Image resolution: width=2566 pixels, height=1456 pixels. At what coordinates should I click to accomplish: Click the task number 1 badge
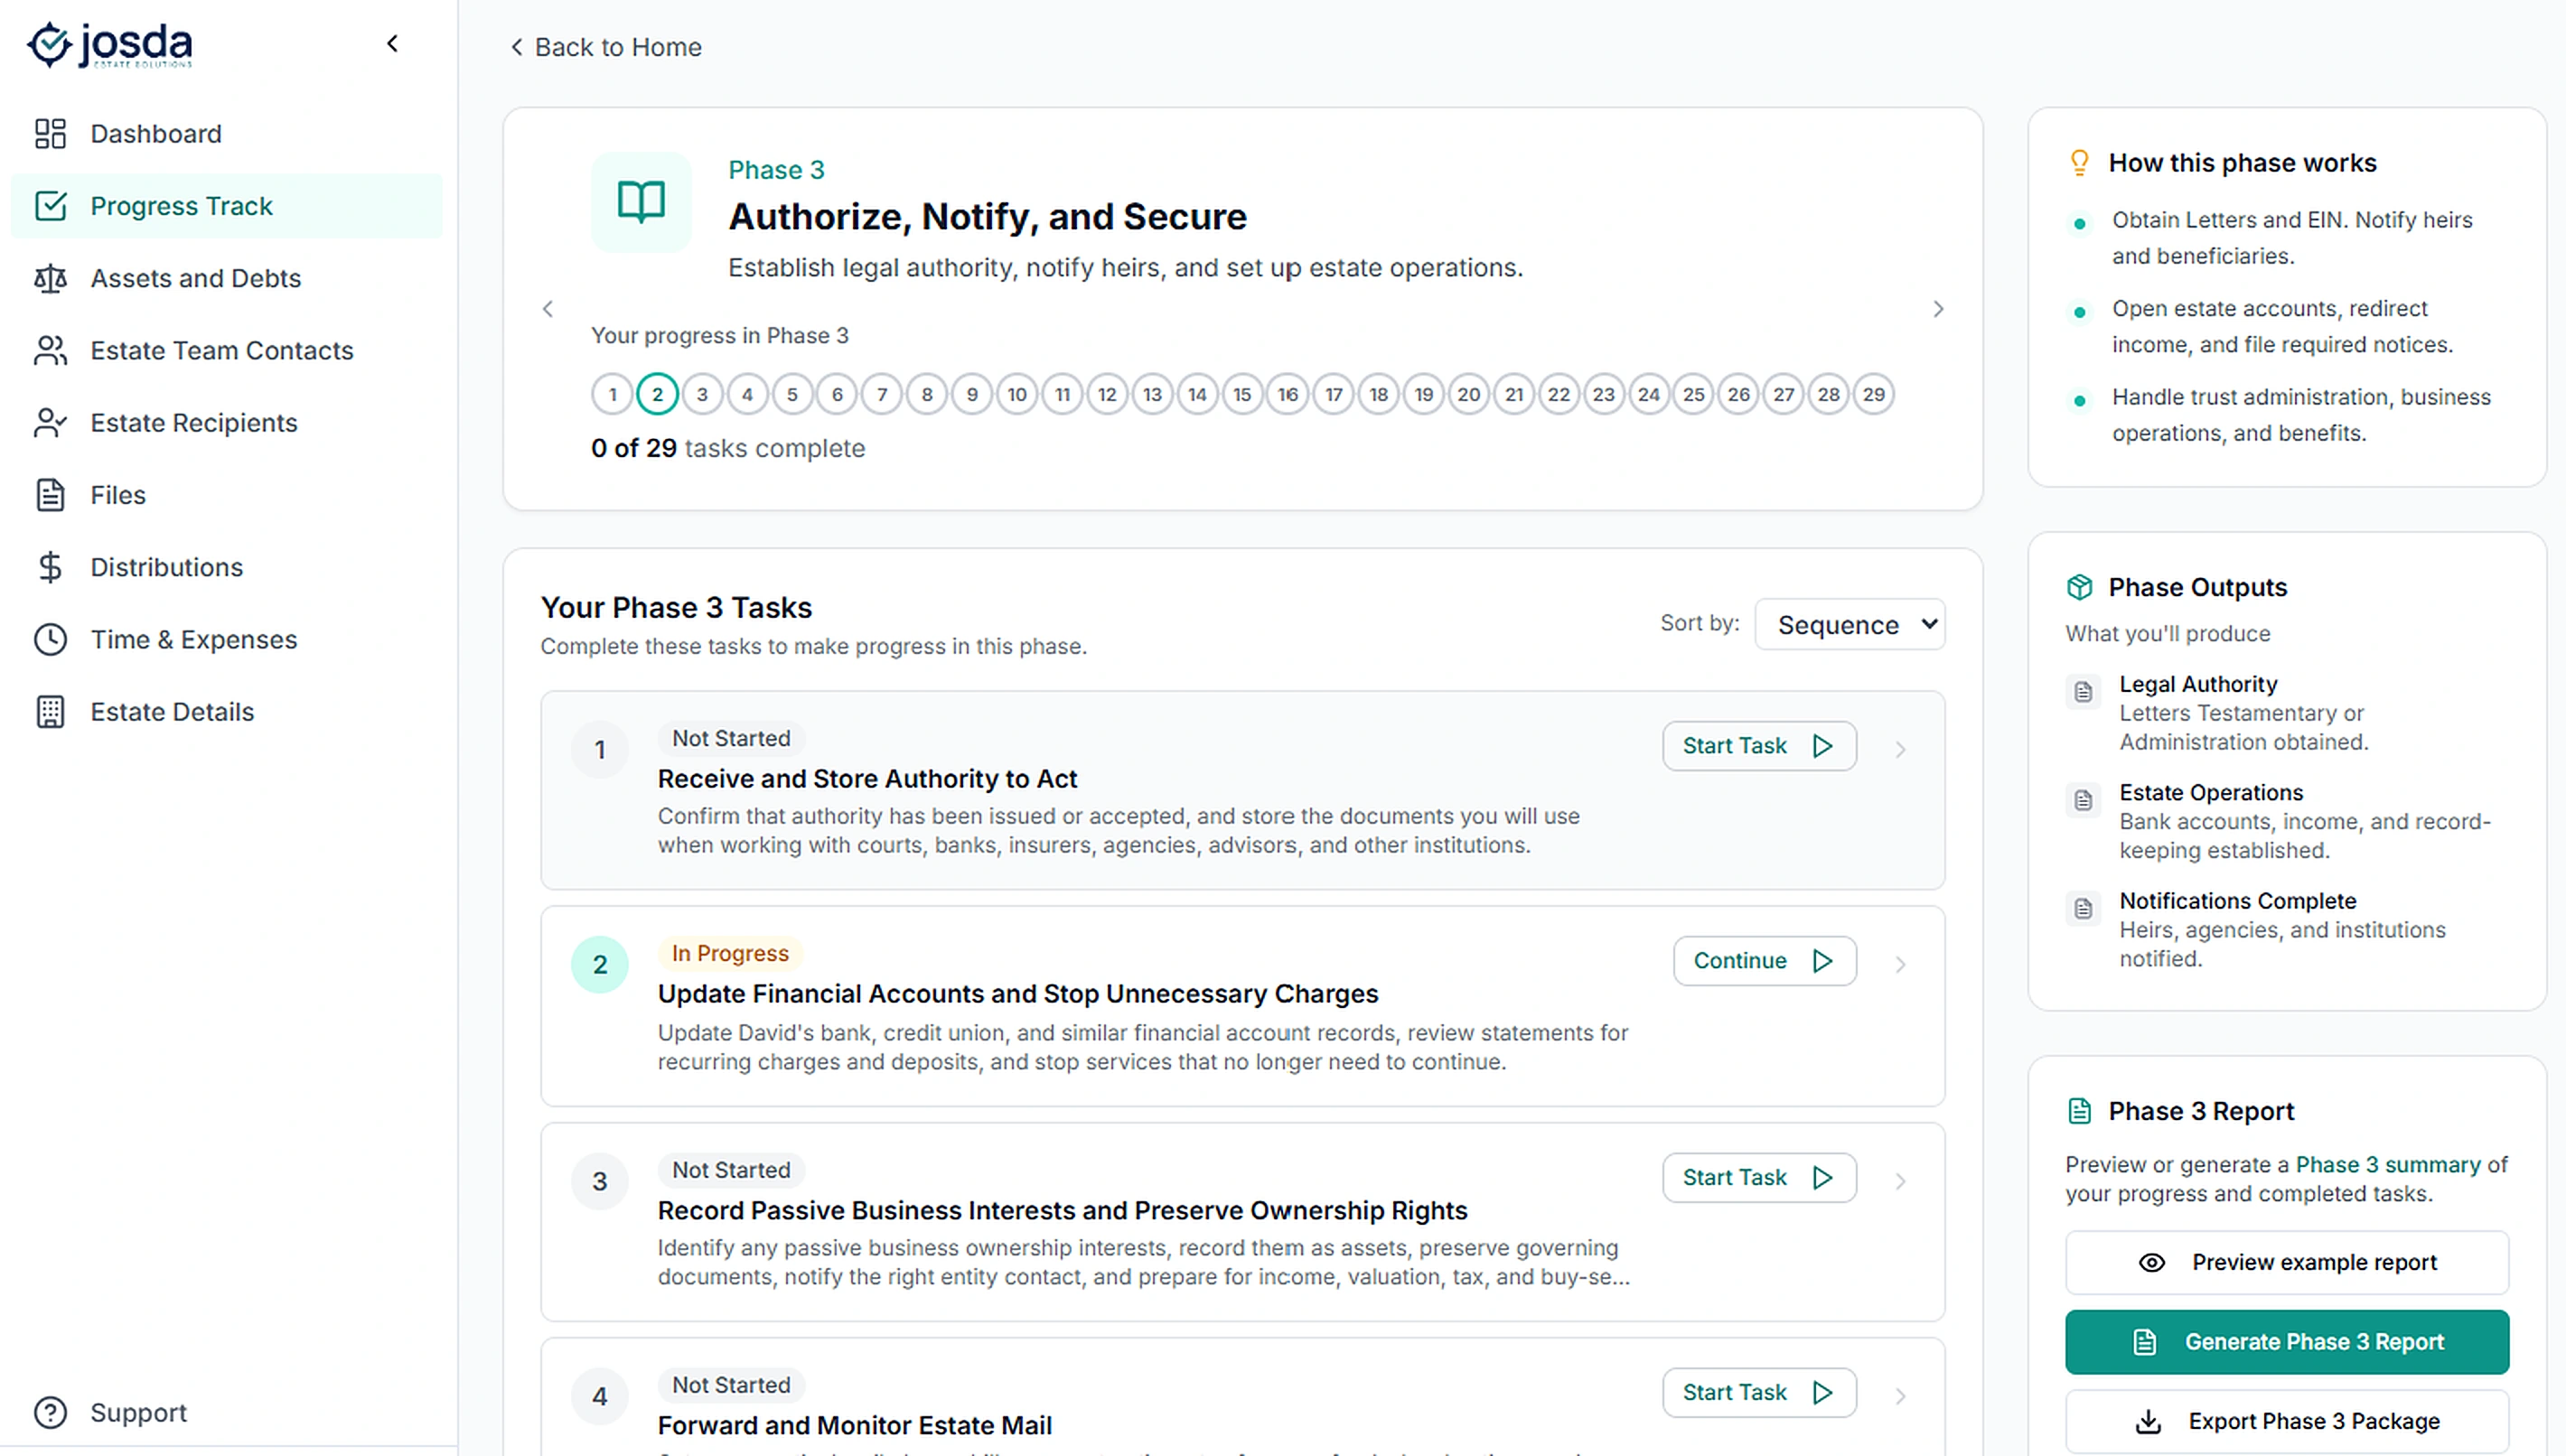tap(600, 750)
